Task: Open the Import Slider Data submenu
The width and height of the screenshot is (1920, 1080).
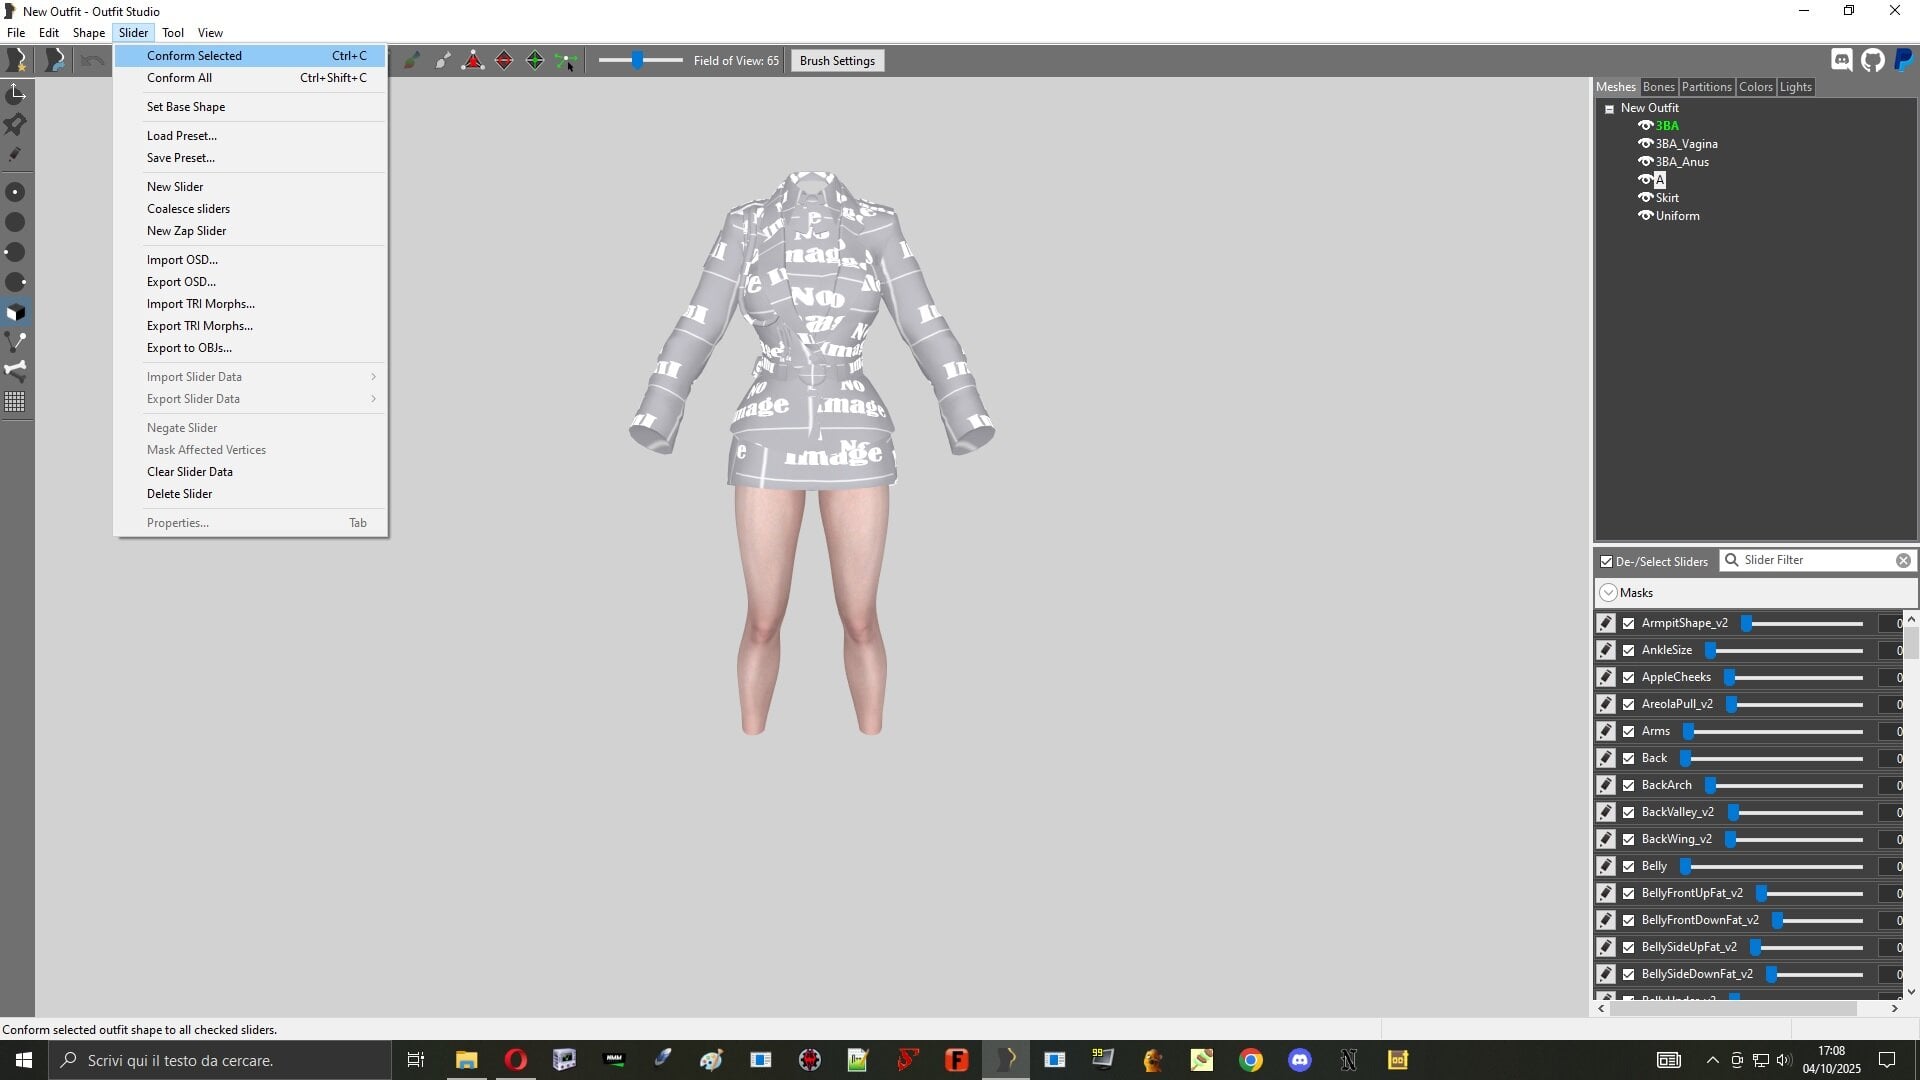Action: coord(250,377)
